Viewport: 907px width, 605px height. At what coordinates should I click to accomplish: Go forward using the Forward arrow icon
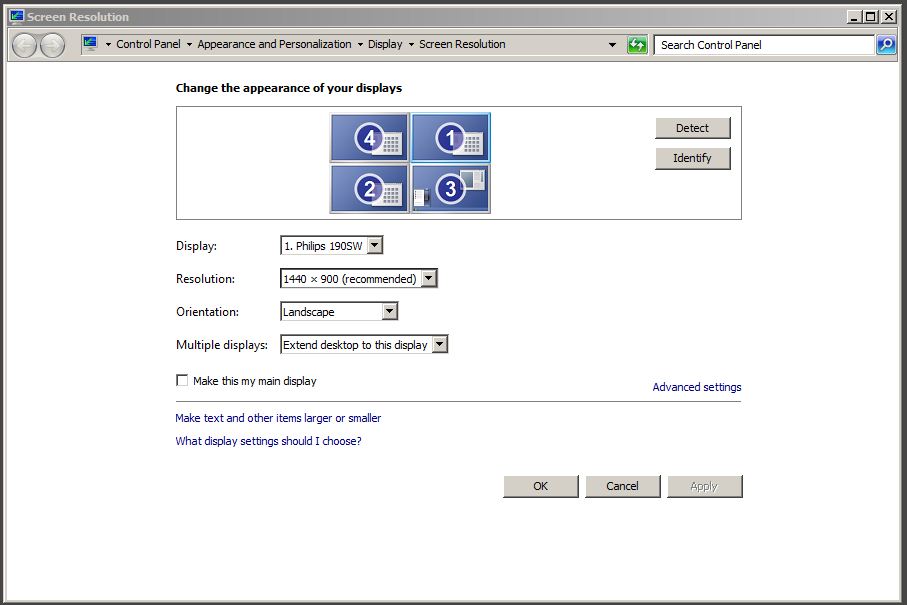53,45
